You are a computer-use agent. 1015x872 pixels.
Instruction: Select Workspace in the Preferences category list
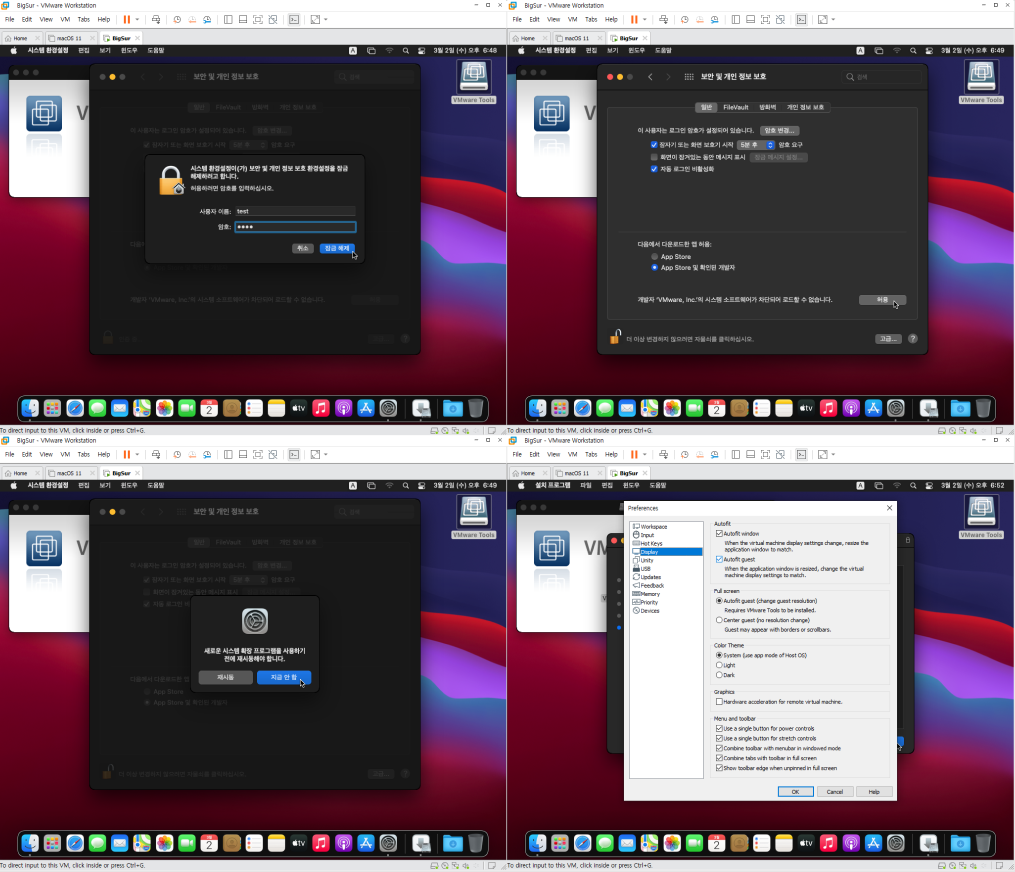click(653, 526)
